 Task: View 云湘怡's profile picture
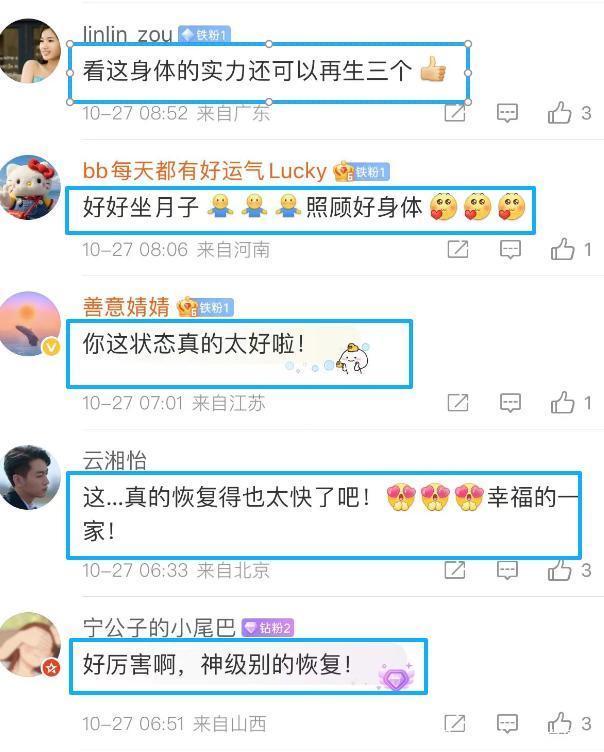(x=30, y=477)
